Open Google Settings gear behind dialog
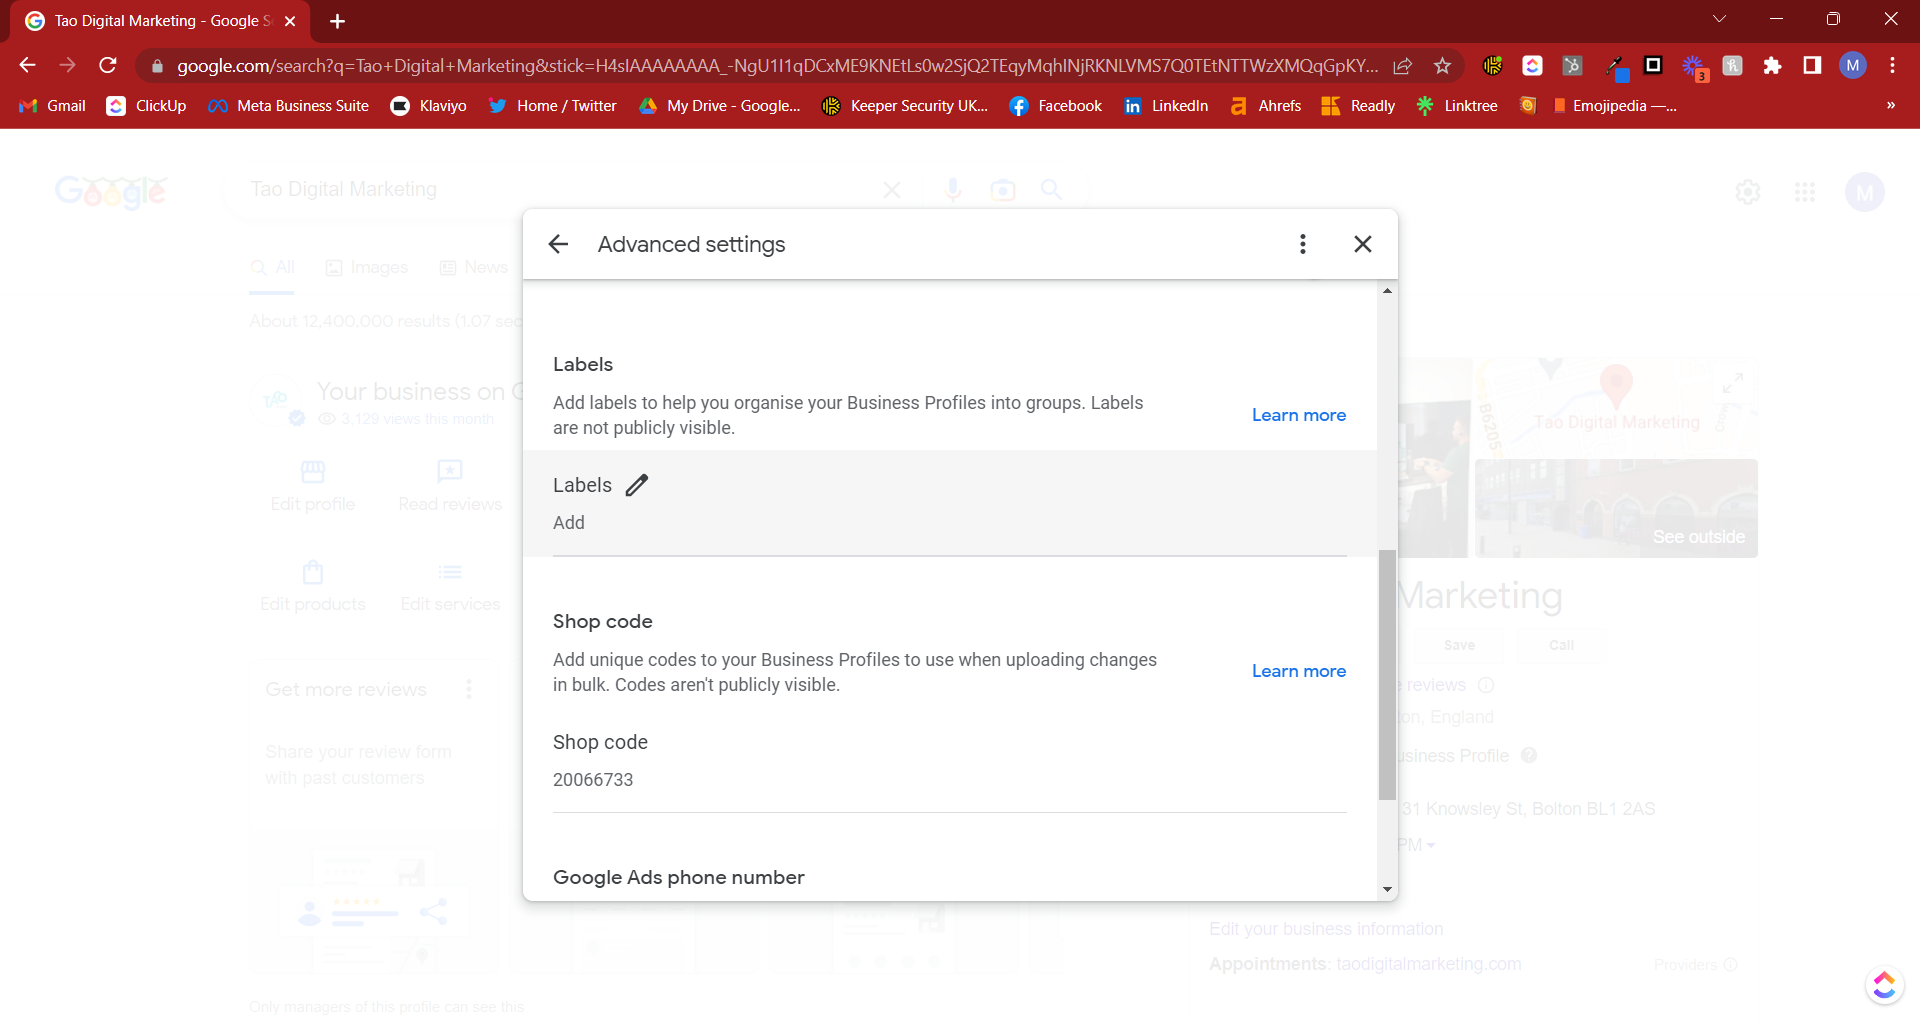This screenshot has height=1020, width=1920. click(1748, 192)
